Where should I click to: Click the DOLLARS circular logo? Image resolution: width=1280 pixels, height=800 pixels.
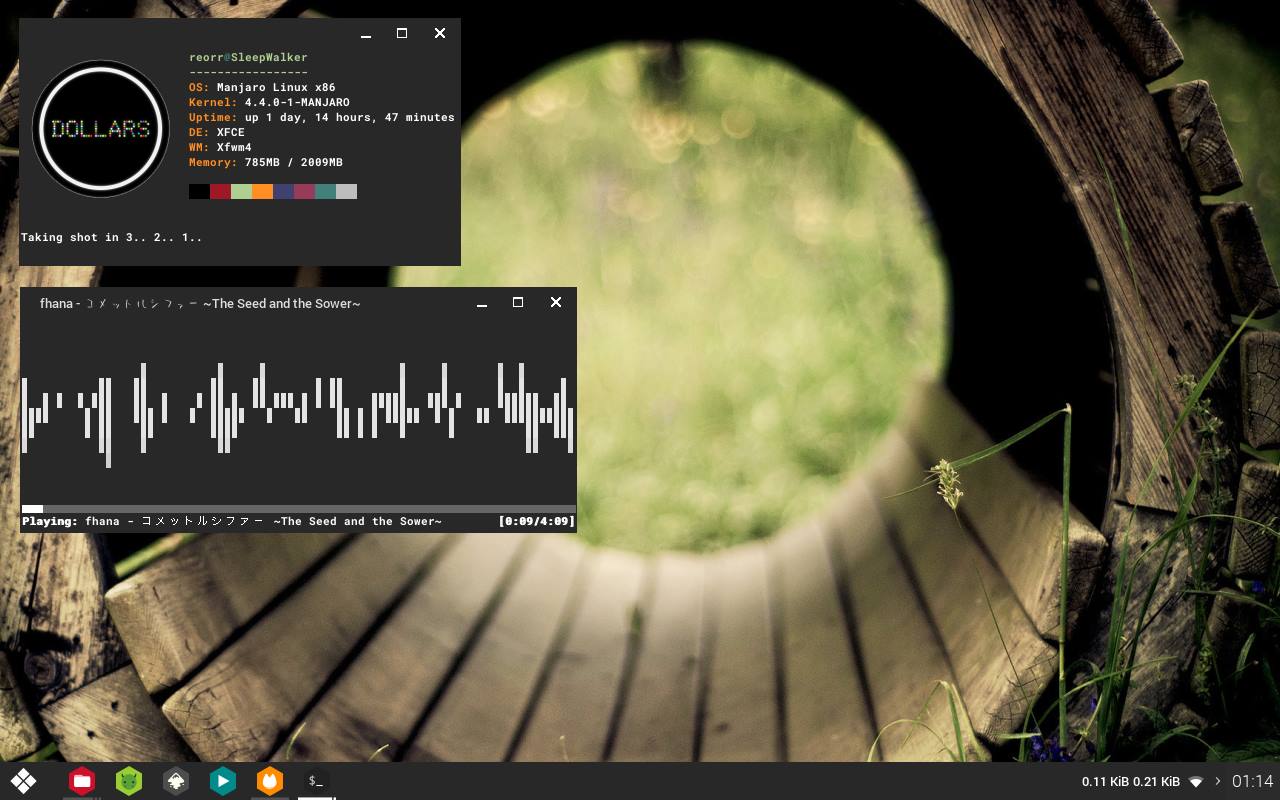tap(100, 129)
